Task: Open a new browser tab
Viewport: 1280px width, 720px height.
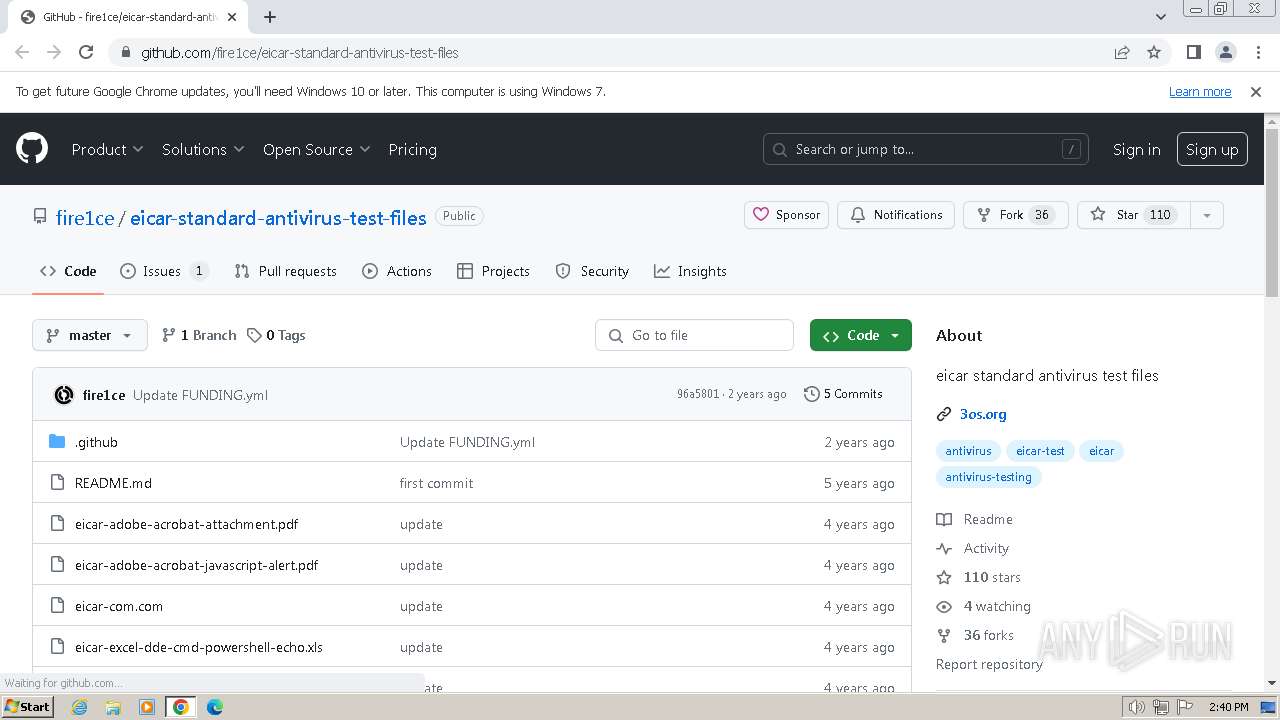Action: (x=270, y=17)
